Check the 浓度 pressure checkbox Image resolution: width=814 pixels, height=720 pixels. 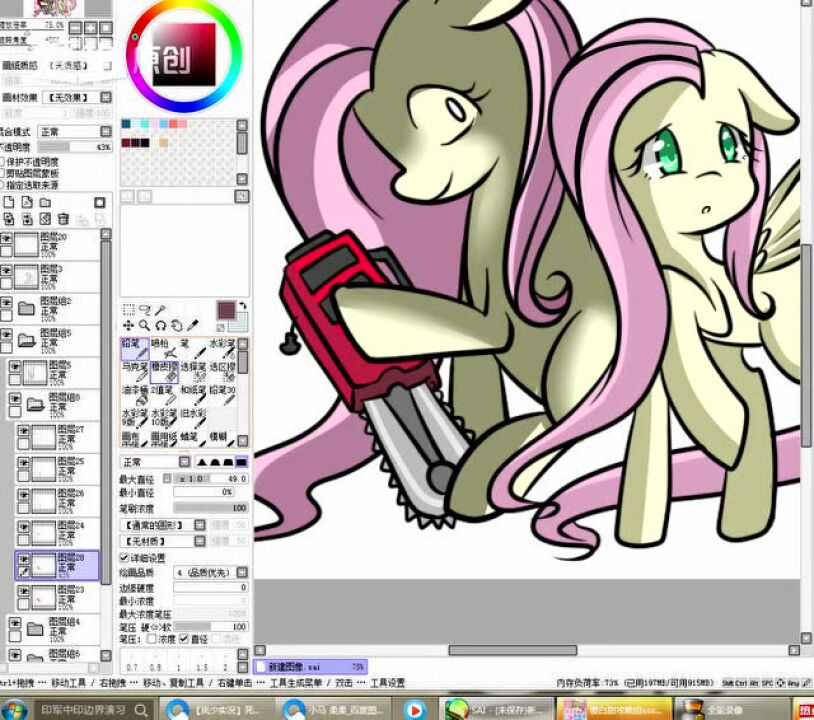(152, 639)
